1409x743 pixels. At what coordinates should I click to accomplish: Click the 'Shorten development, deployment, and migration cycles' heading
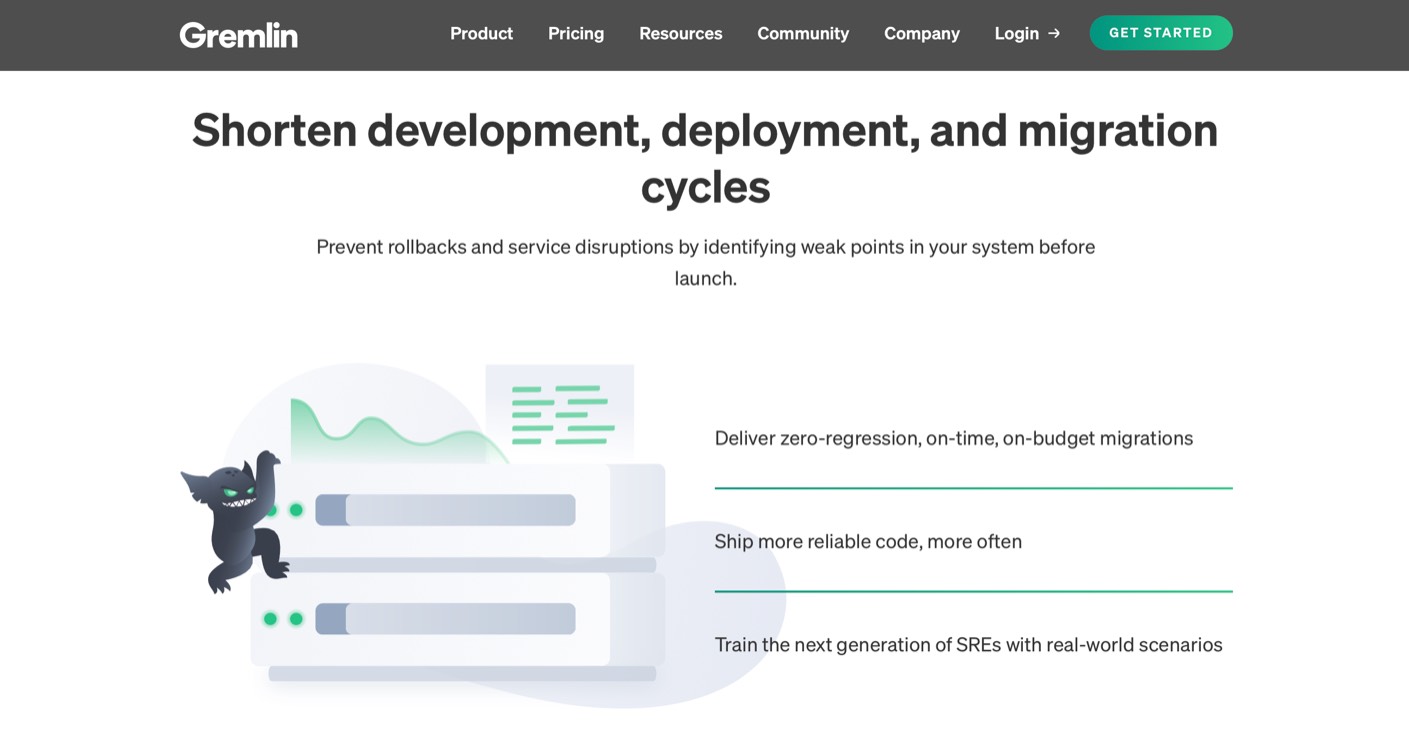click(705, 158)
